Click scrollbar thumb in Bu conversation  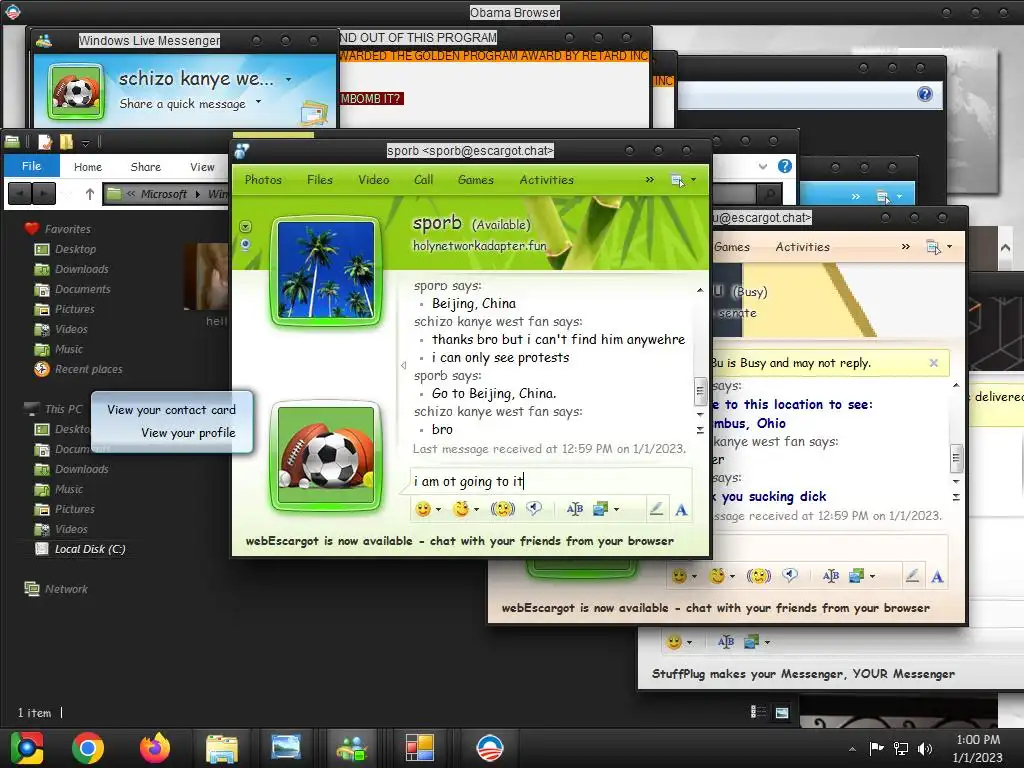956,458
